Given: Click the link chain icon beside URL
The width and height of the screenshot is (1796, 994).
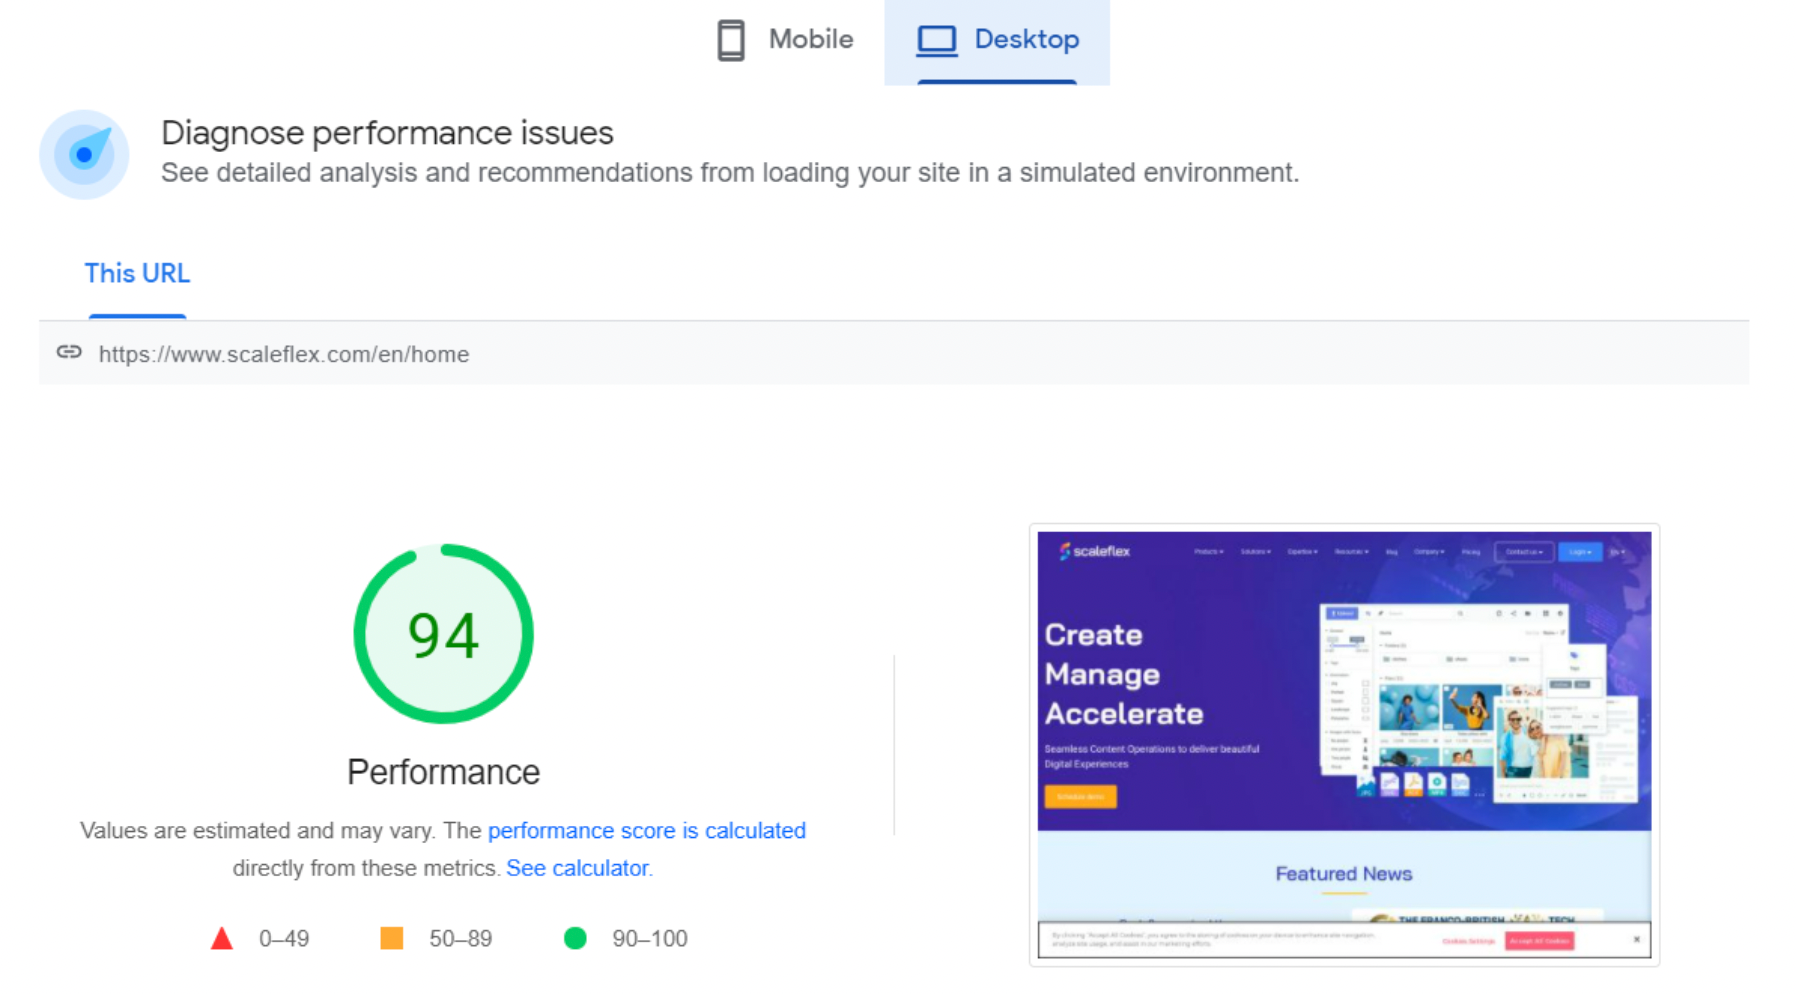Looking at the screenshot, I should click(x=69, y=352).
